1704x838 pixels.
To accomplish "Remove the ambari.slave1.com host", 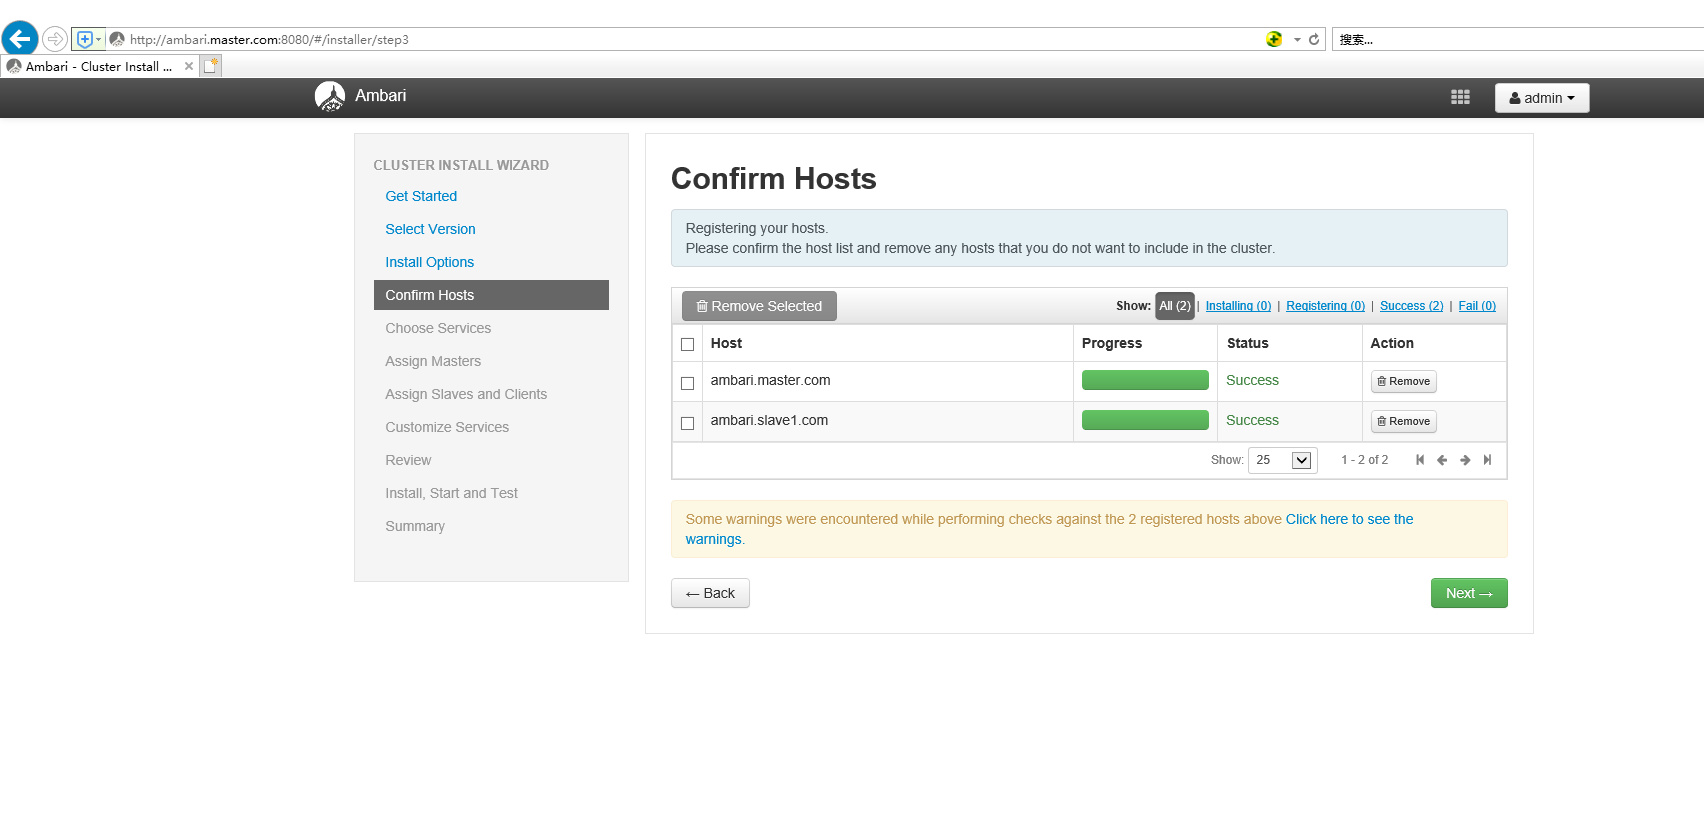I will (x=1403, y=421).
